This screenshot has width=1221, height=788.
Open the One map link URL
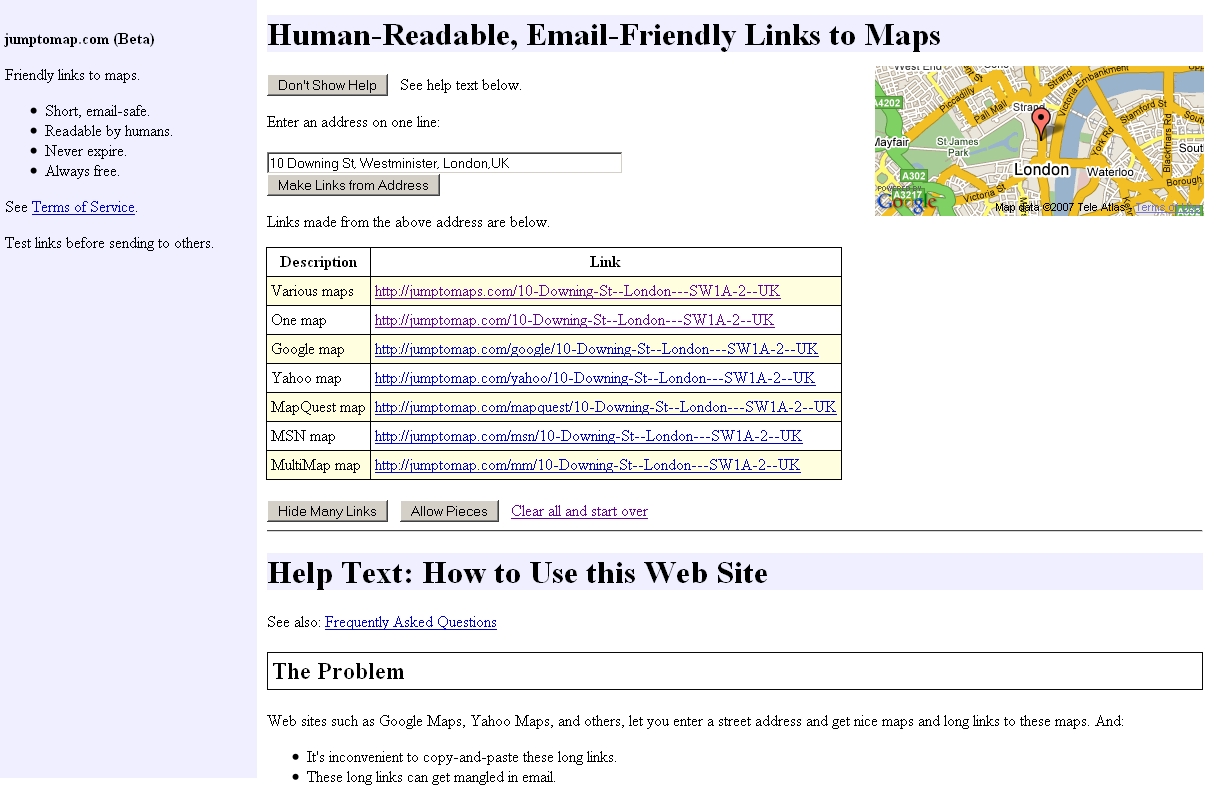[x=574, y=320]
